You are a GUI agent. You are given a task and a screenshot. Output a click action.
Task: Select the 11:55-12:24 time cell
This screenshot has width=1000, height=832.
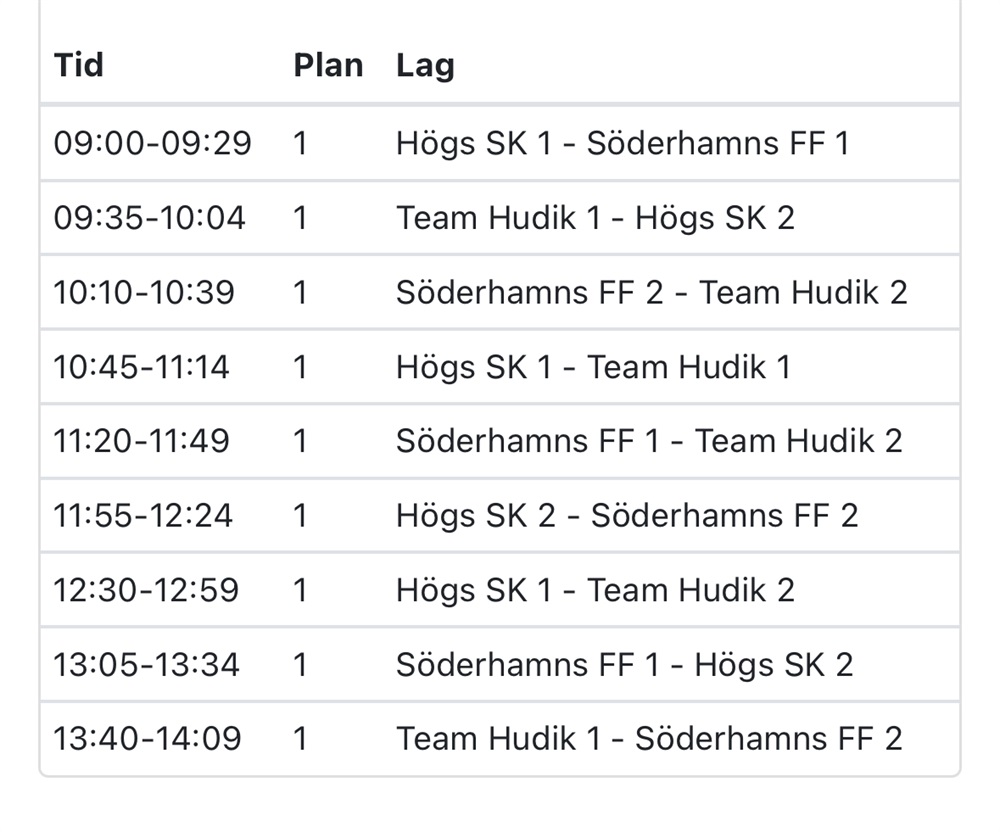[143, 515]
